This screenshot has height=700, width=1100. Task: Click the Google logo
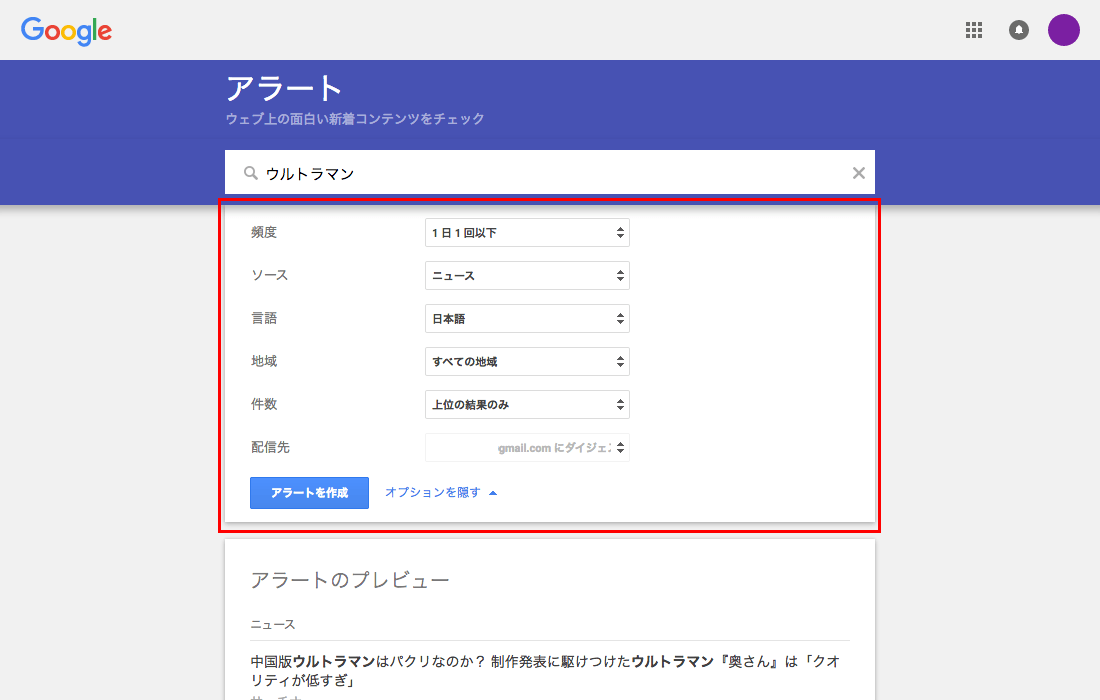(67, 31)
